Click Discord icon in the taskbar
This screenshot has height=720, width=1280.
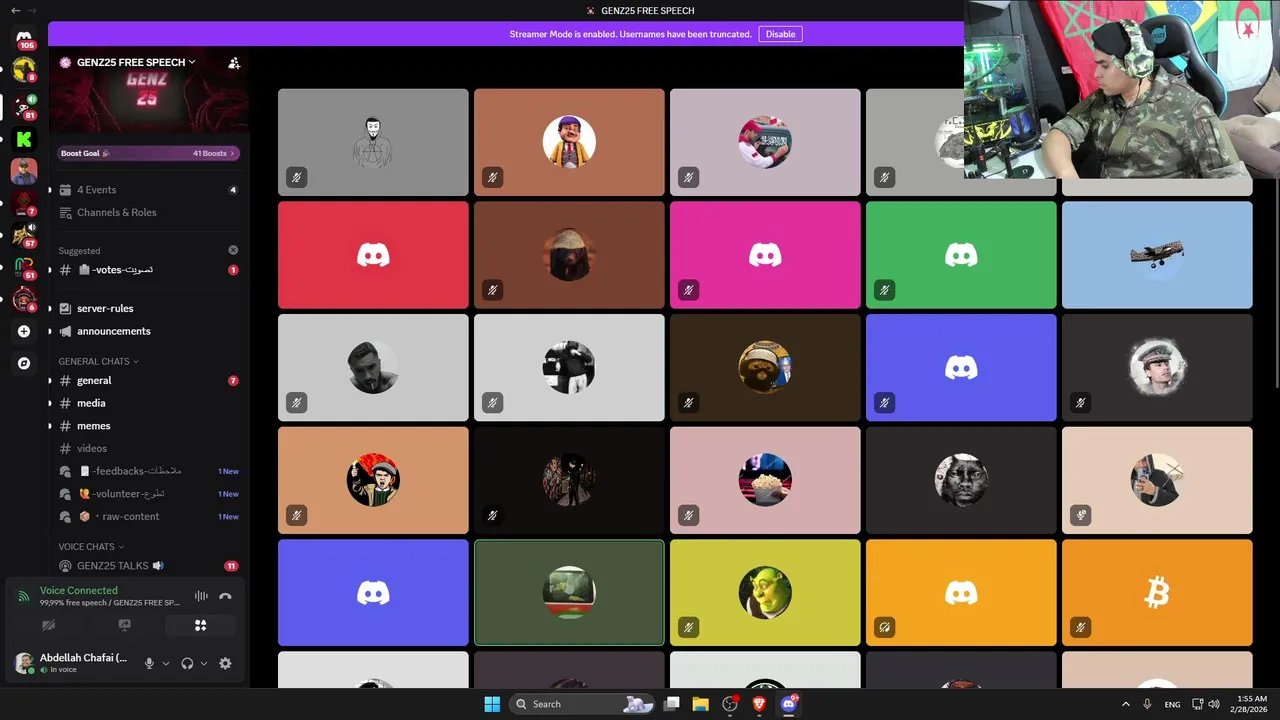788,704
